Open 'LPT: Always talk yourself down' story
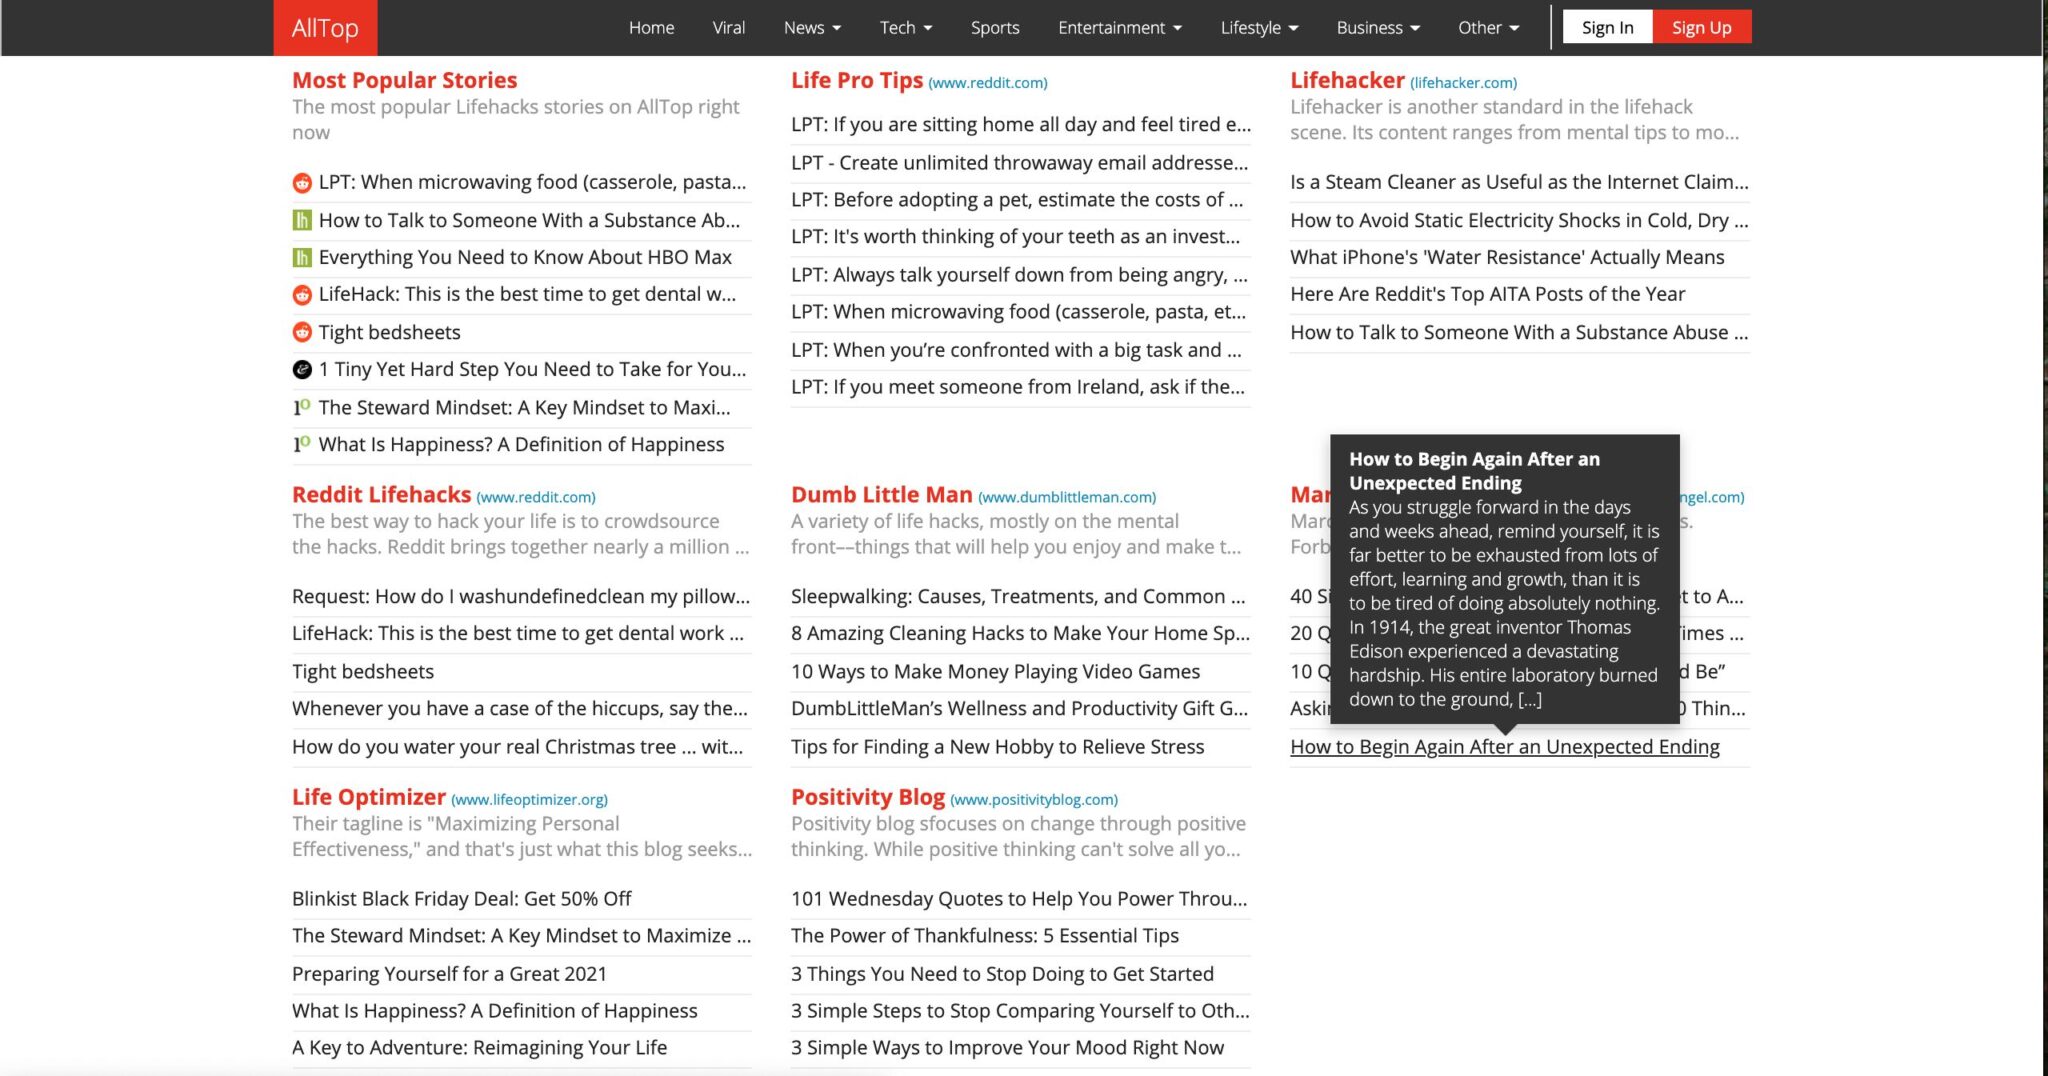The image size is (2048, 1076). (1019, 274)
